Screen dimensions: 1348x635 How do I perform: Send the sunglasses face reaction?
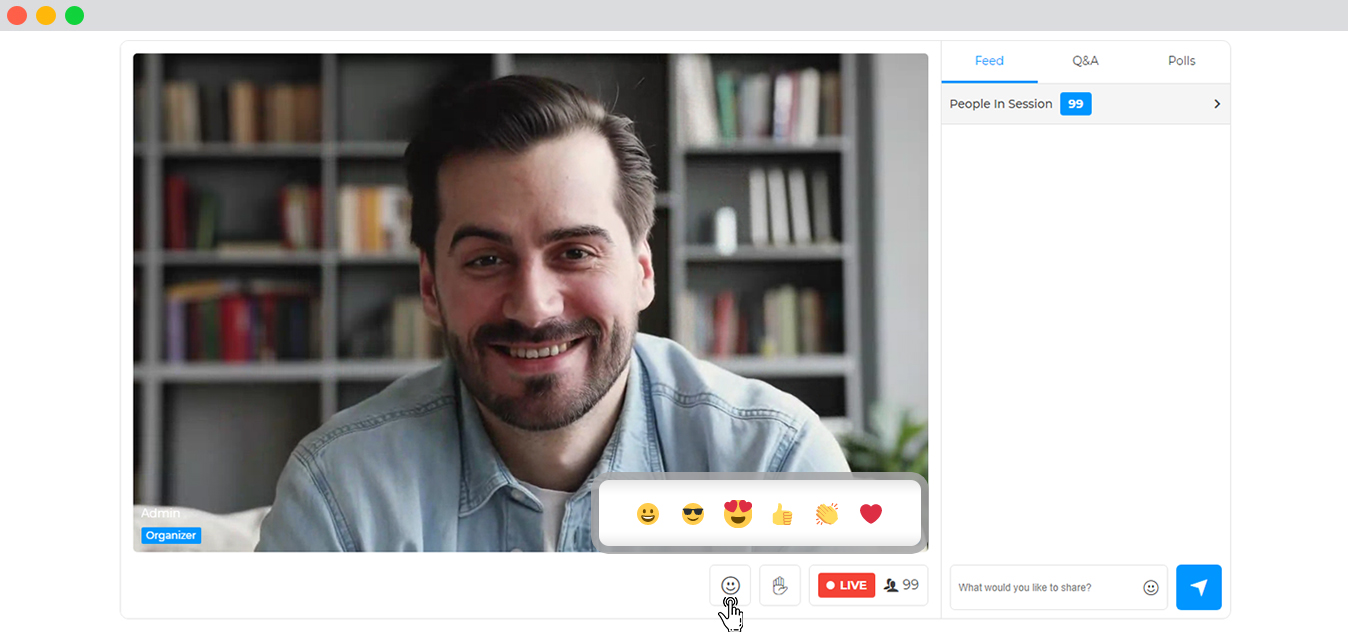pos(693,514)
